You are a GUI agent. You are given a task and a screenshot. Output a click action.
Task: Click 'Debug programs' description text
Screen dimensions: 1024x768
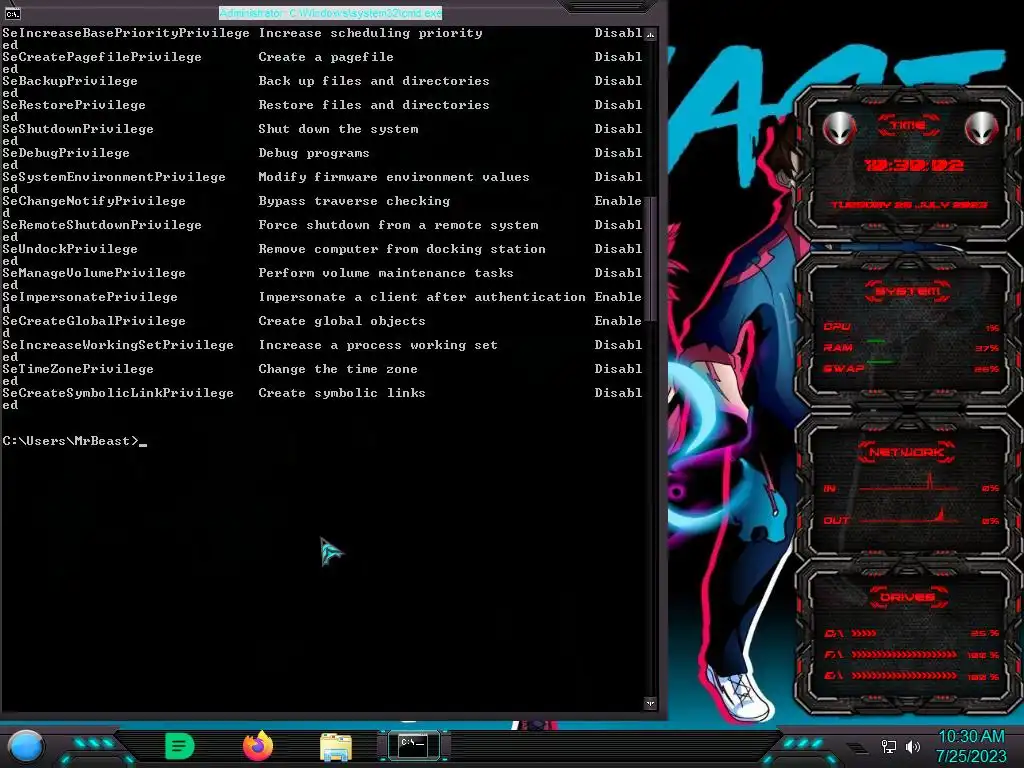pyautogui.click(x=314, y=153)
